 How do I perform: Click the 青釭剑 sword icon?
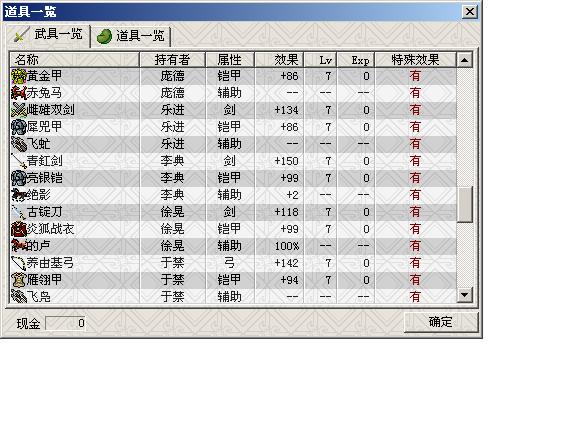click(18, 161)
